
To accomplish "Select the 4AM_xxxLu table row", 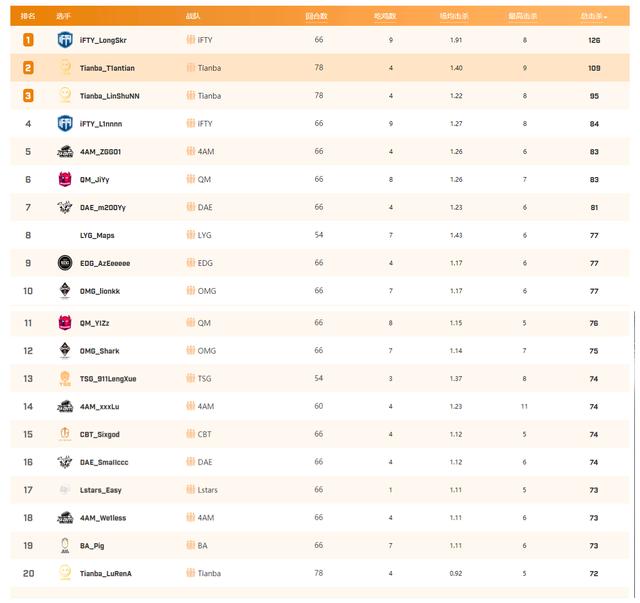I will point(320,407).
